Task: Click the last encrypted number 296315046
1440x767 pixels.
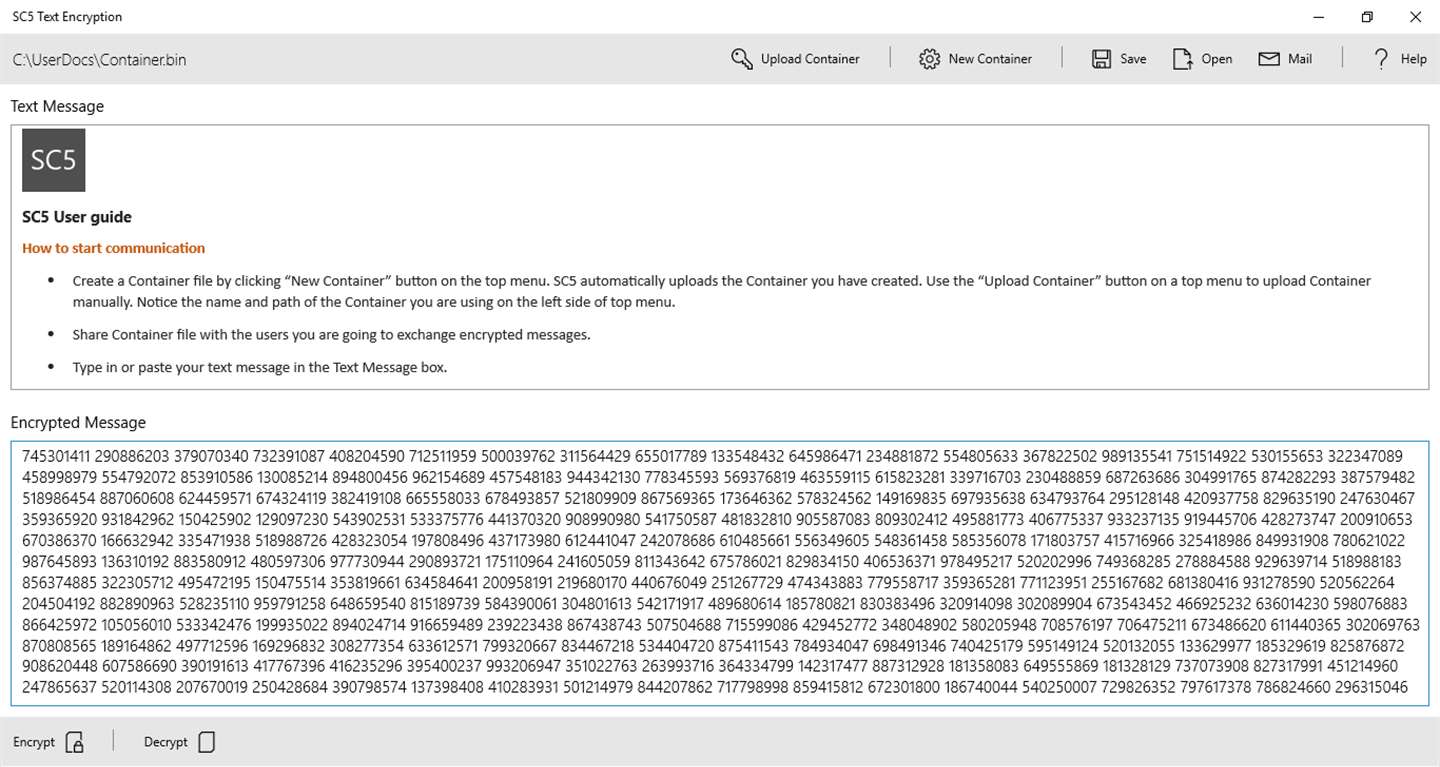Action: (x=1371, y=687)
